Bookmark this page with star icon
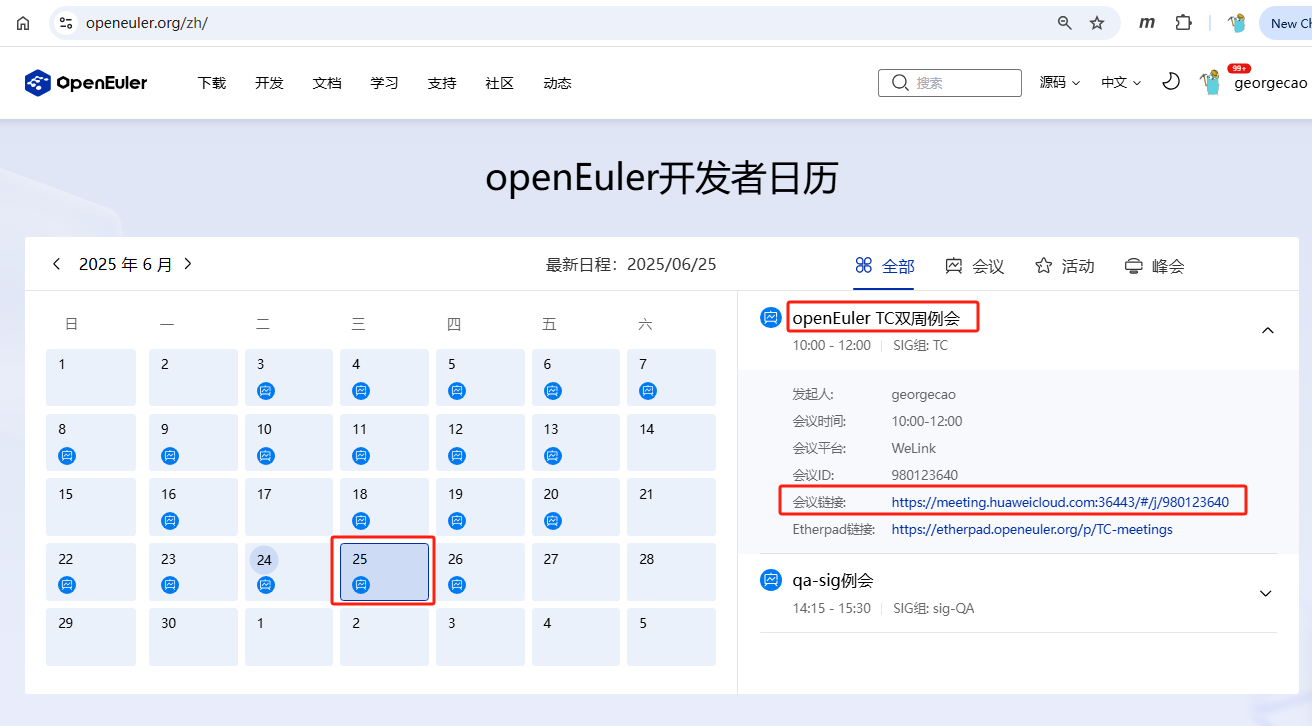This screenshot has height=726, width=1312. pos(1097,23)
